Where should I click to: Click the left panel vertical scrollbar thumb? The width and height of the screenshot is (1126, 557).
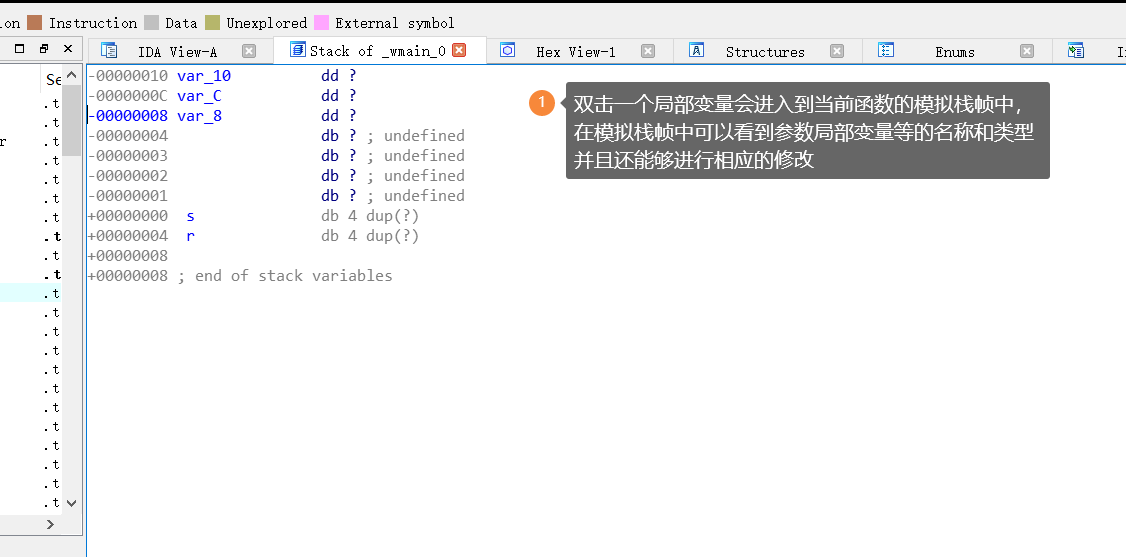[x=71, y=120]
